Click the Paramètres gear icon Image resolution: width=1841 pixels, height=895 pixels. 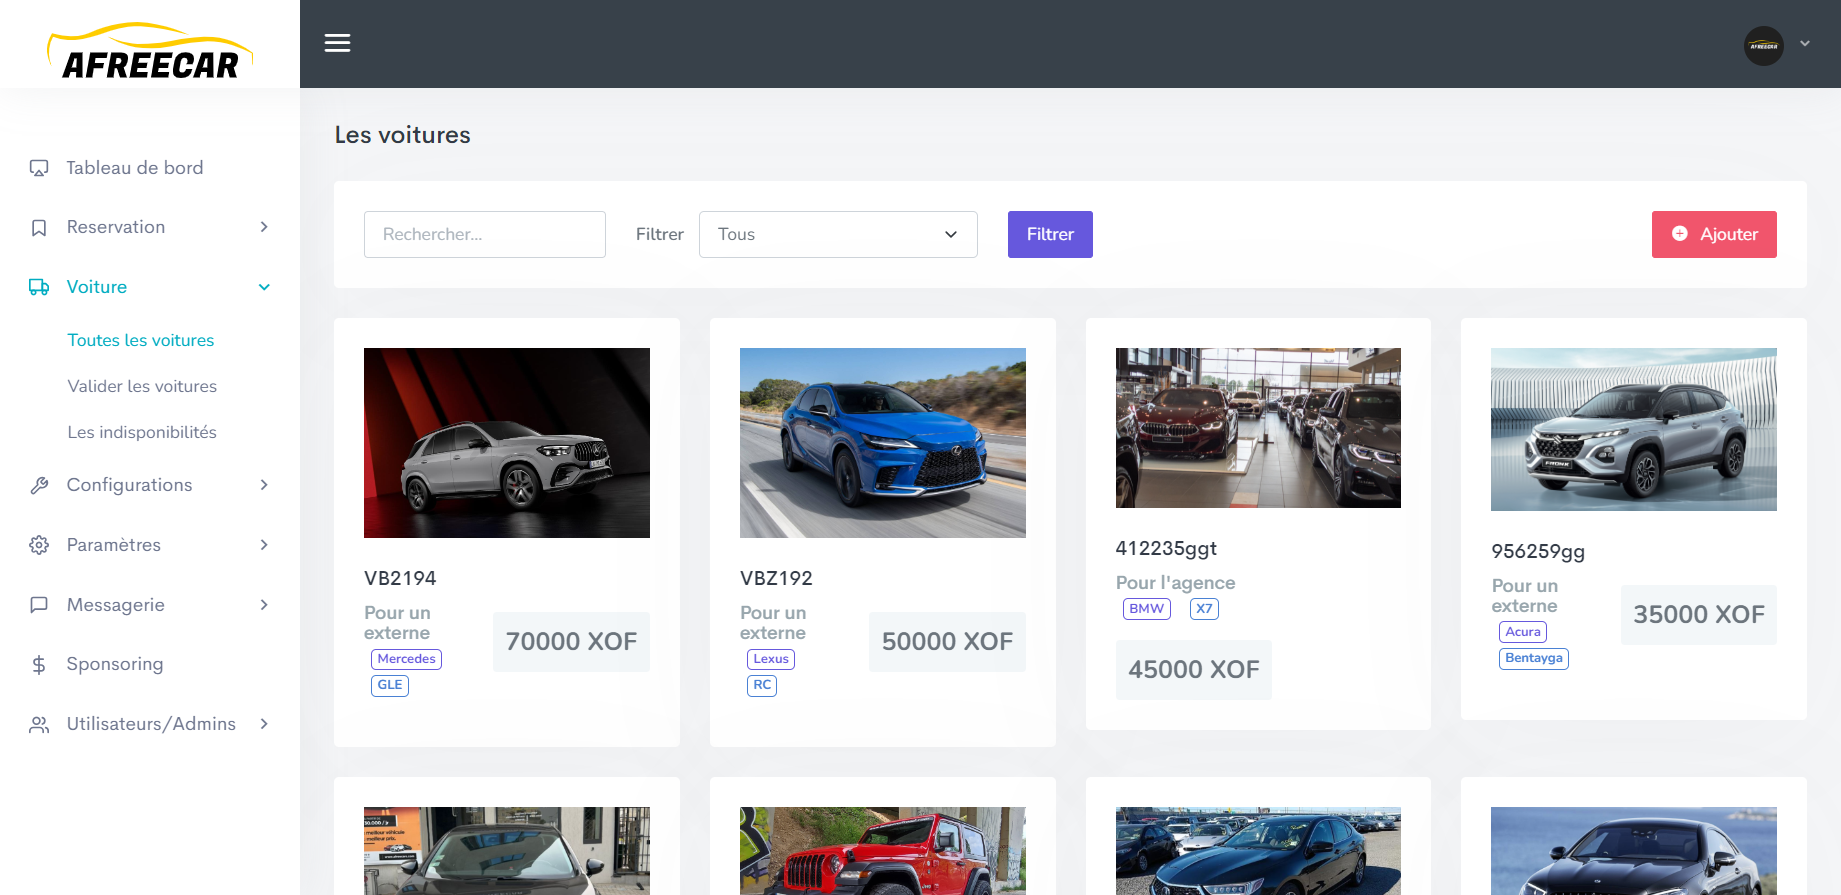click(x=39, y=545)
